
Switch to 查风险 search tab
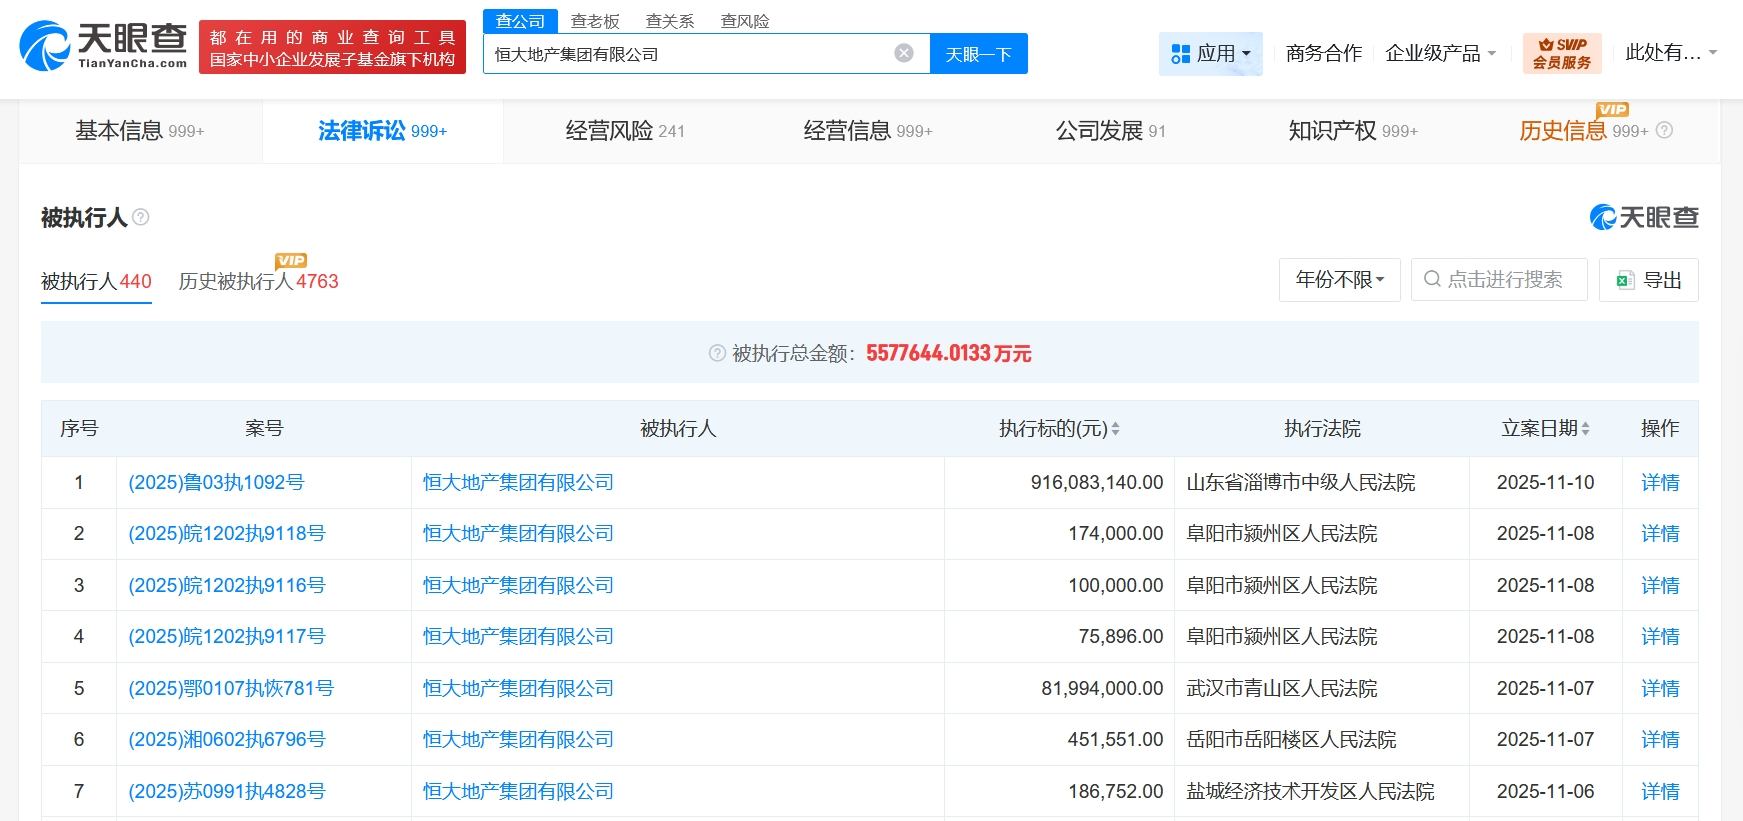point(745,21)
